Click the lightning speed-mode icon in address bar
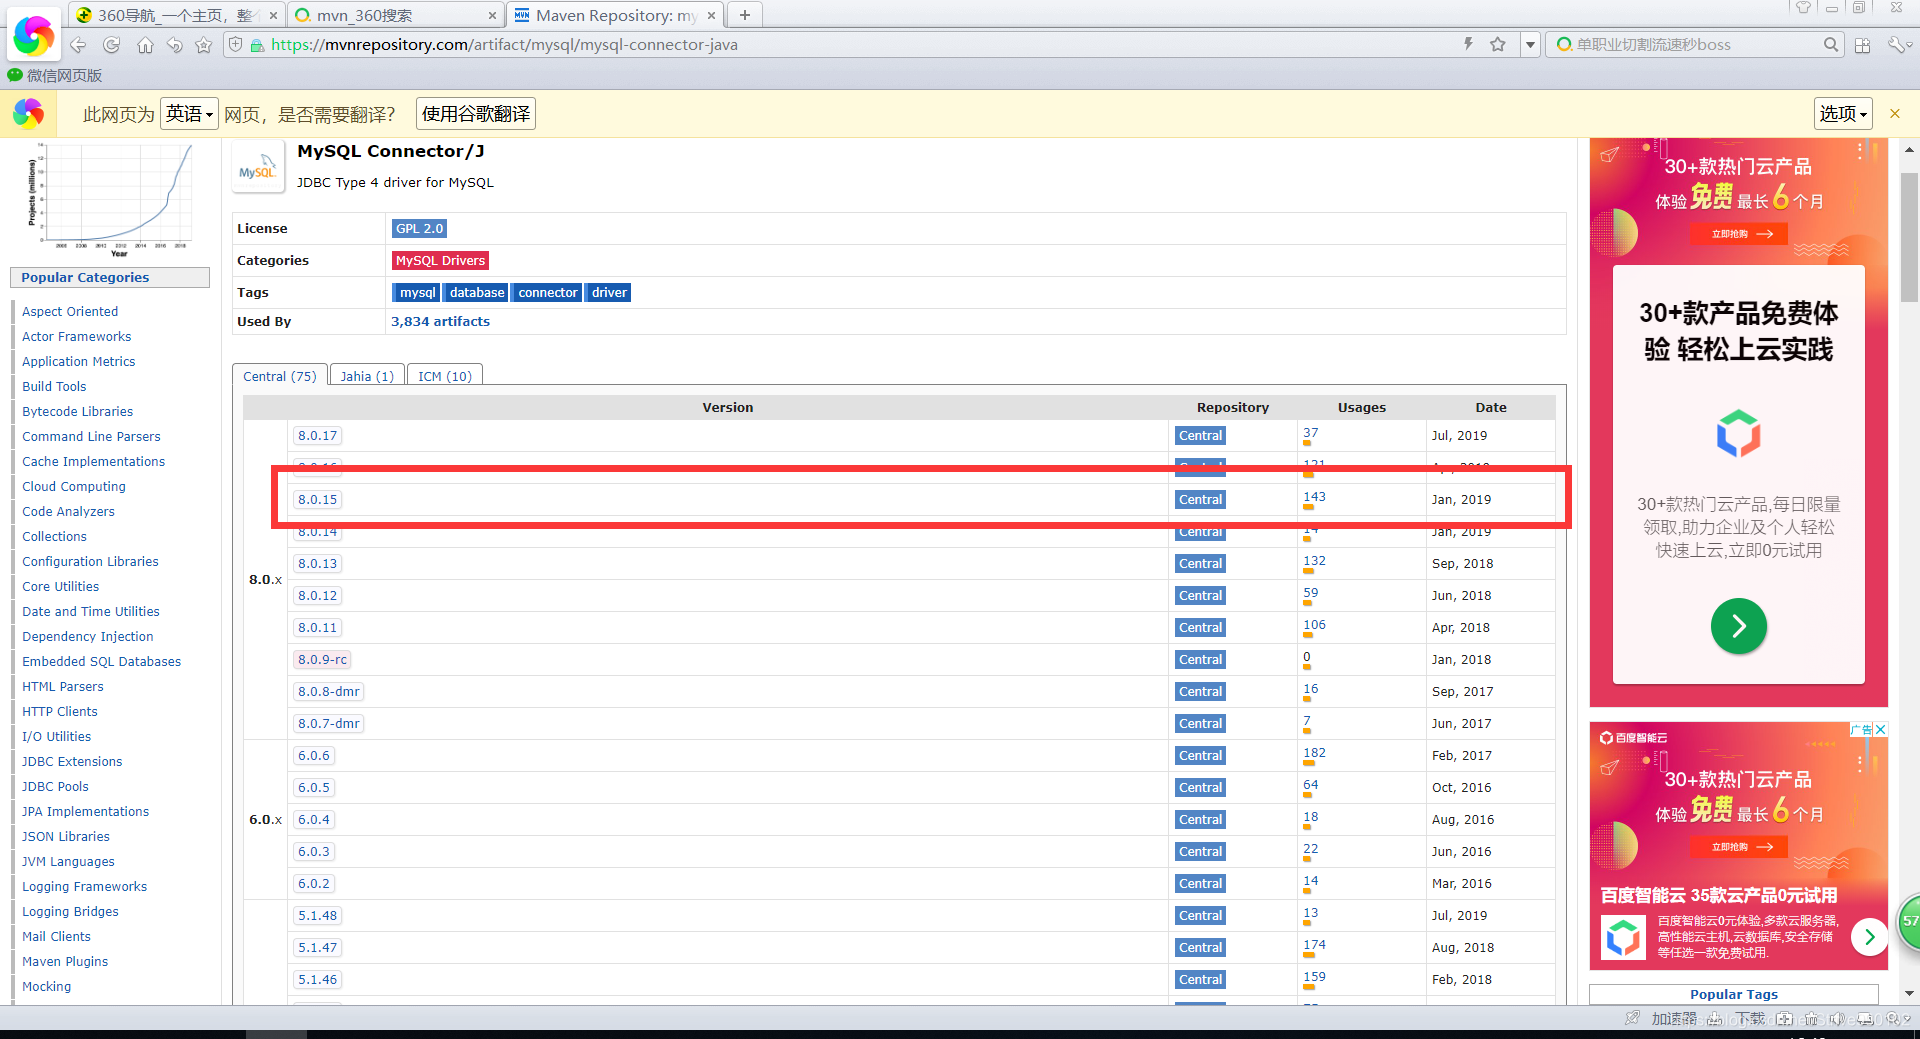This screenshot has width=1920, height=1039. pos(1468,44)
